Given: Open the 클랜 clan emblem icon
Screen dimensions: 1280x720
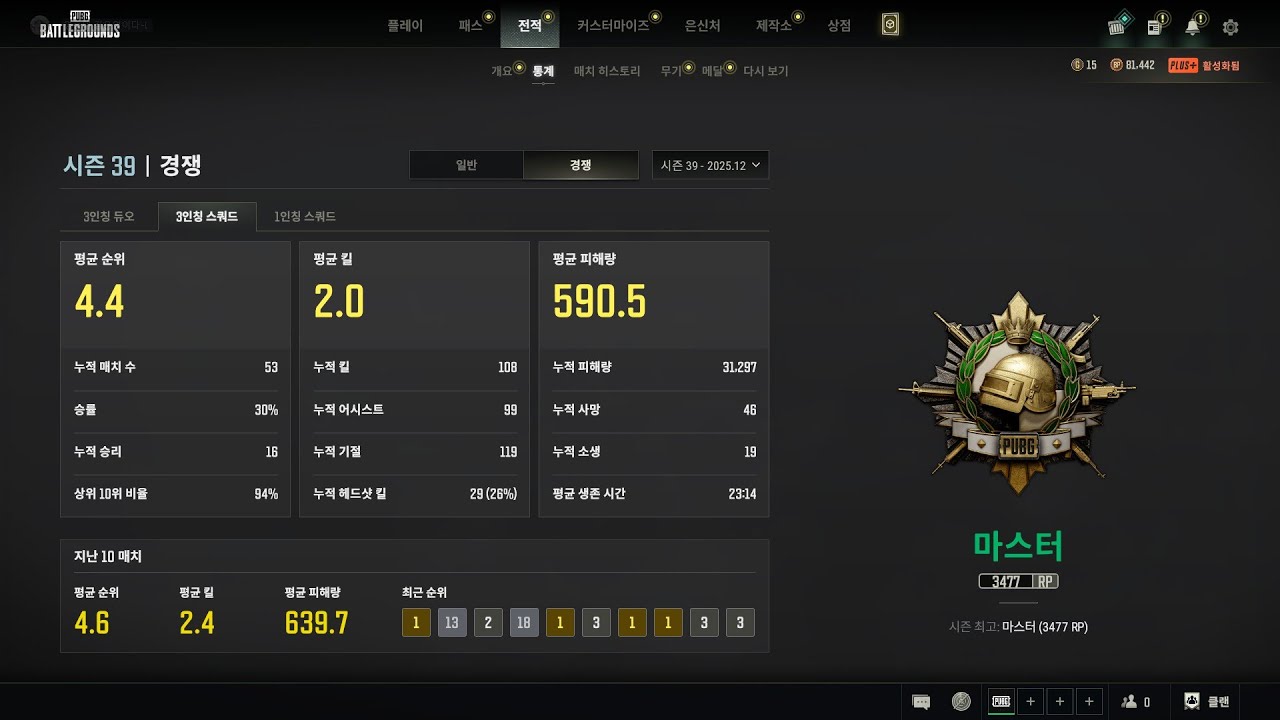Looking at the screenshot, I should (x=1192, y=701).
